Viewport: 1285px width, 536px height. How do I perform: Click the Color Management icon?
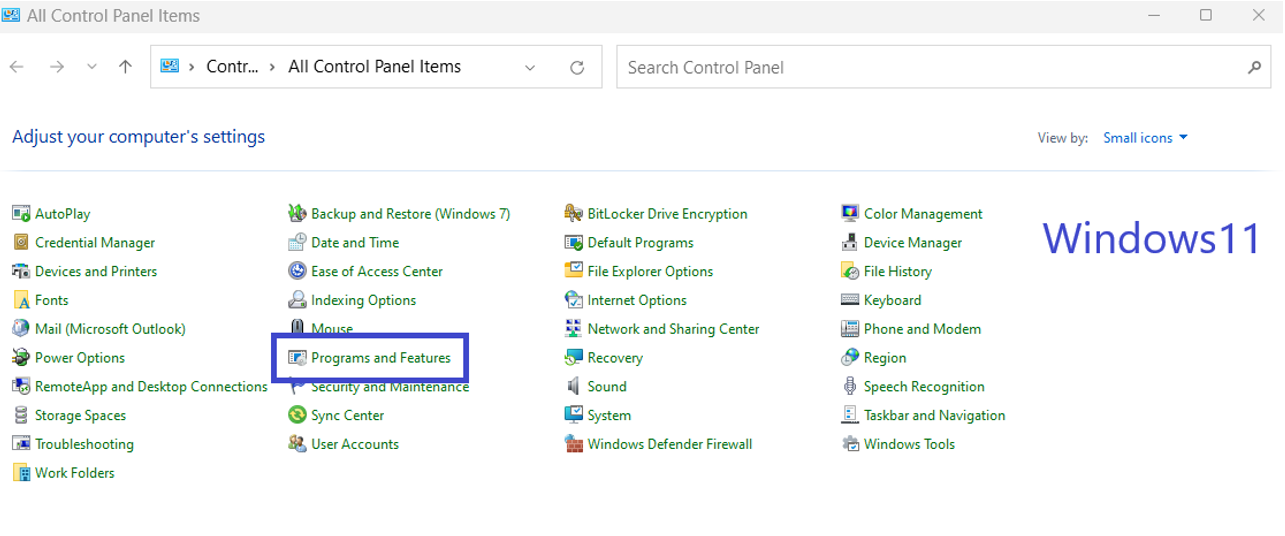point(850,214)
